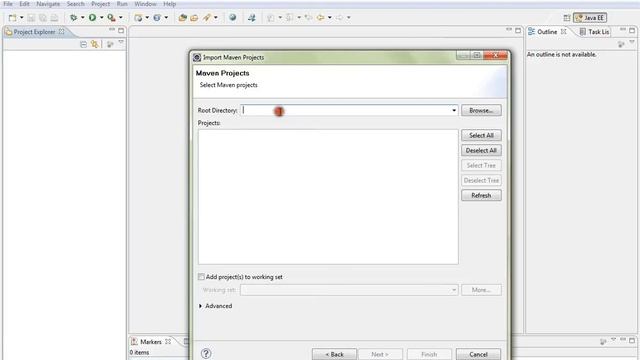This screenshot has width=640, height=360.
Task: Click the green Run icon
Action: pyautogui.click(x=93, y=18)
